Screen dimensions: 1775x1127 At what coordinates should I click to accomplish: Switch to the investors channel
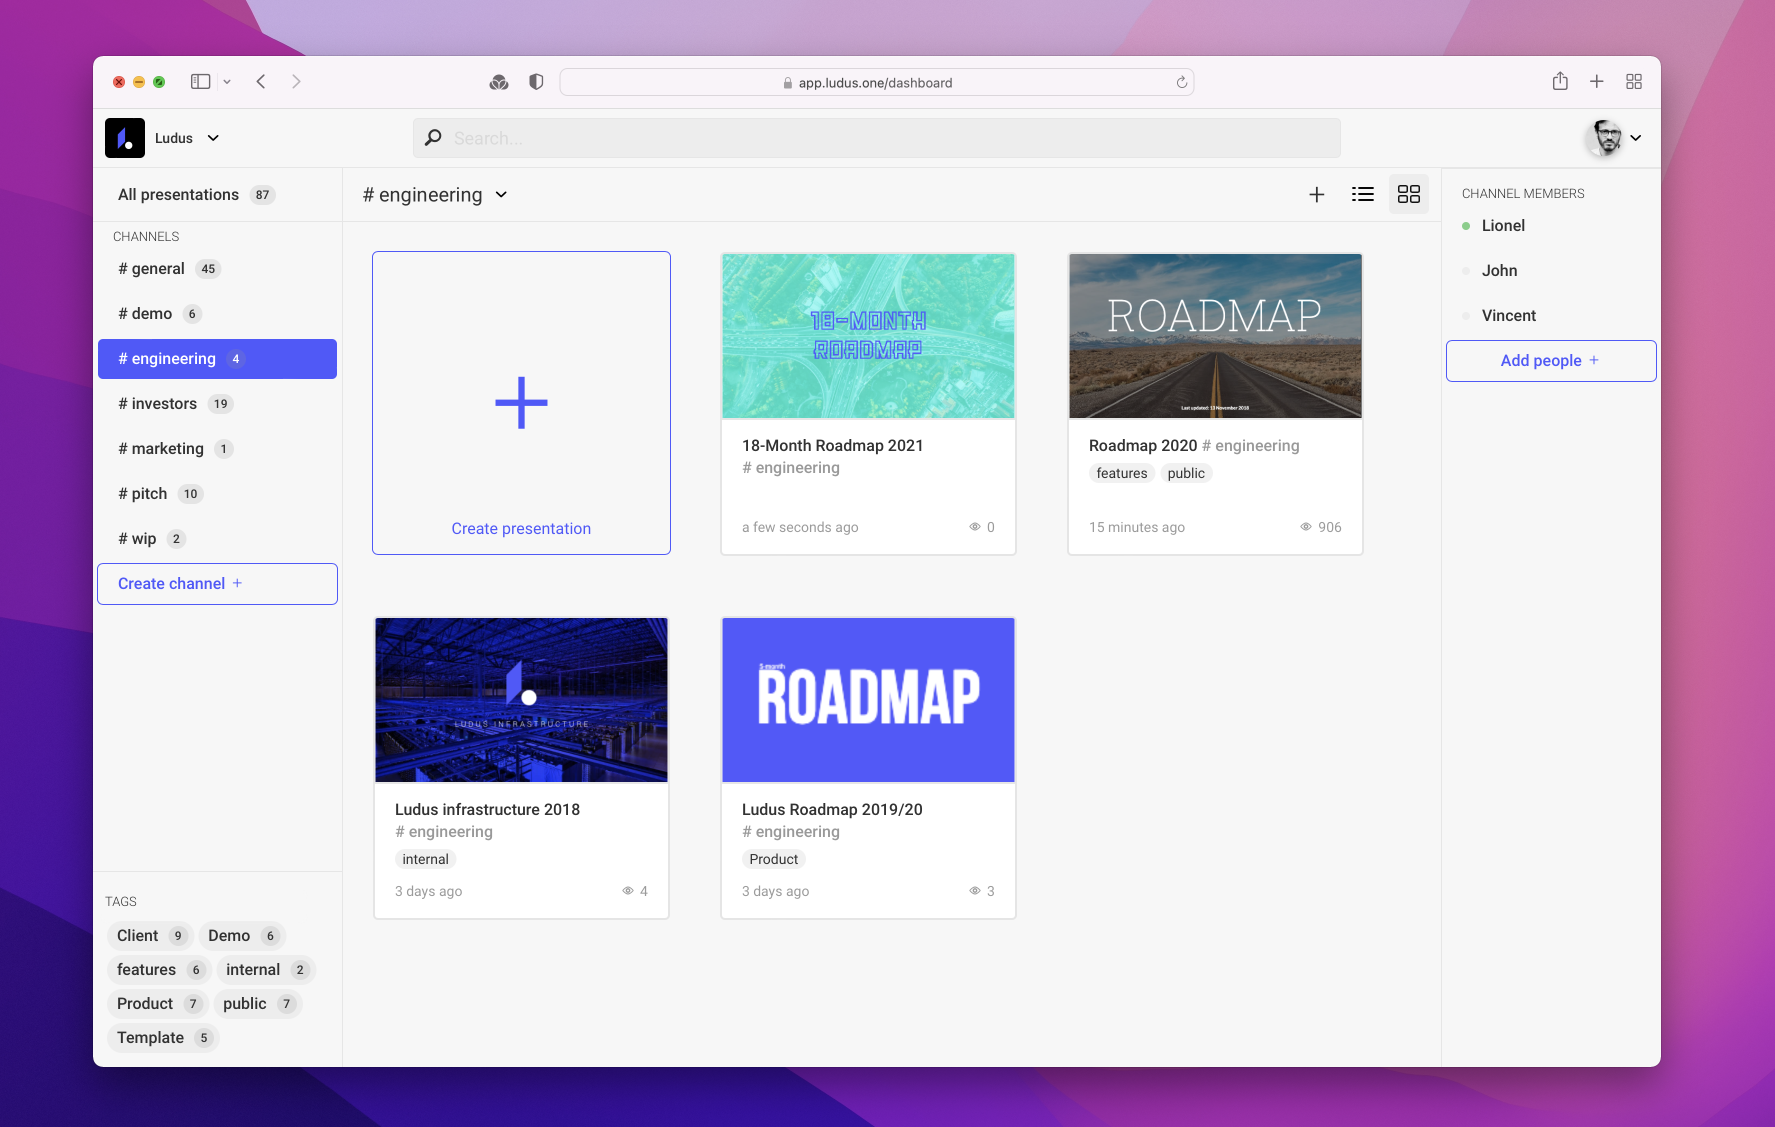(163, 403)
